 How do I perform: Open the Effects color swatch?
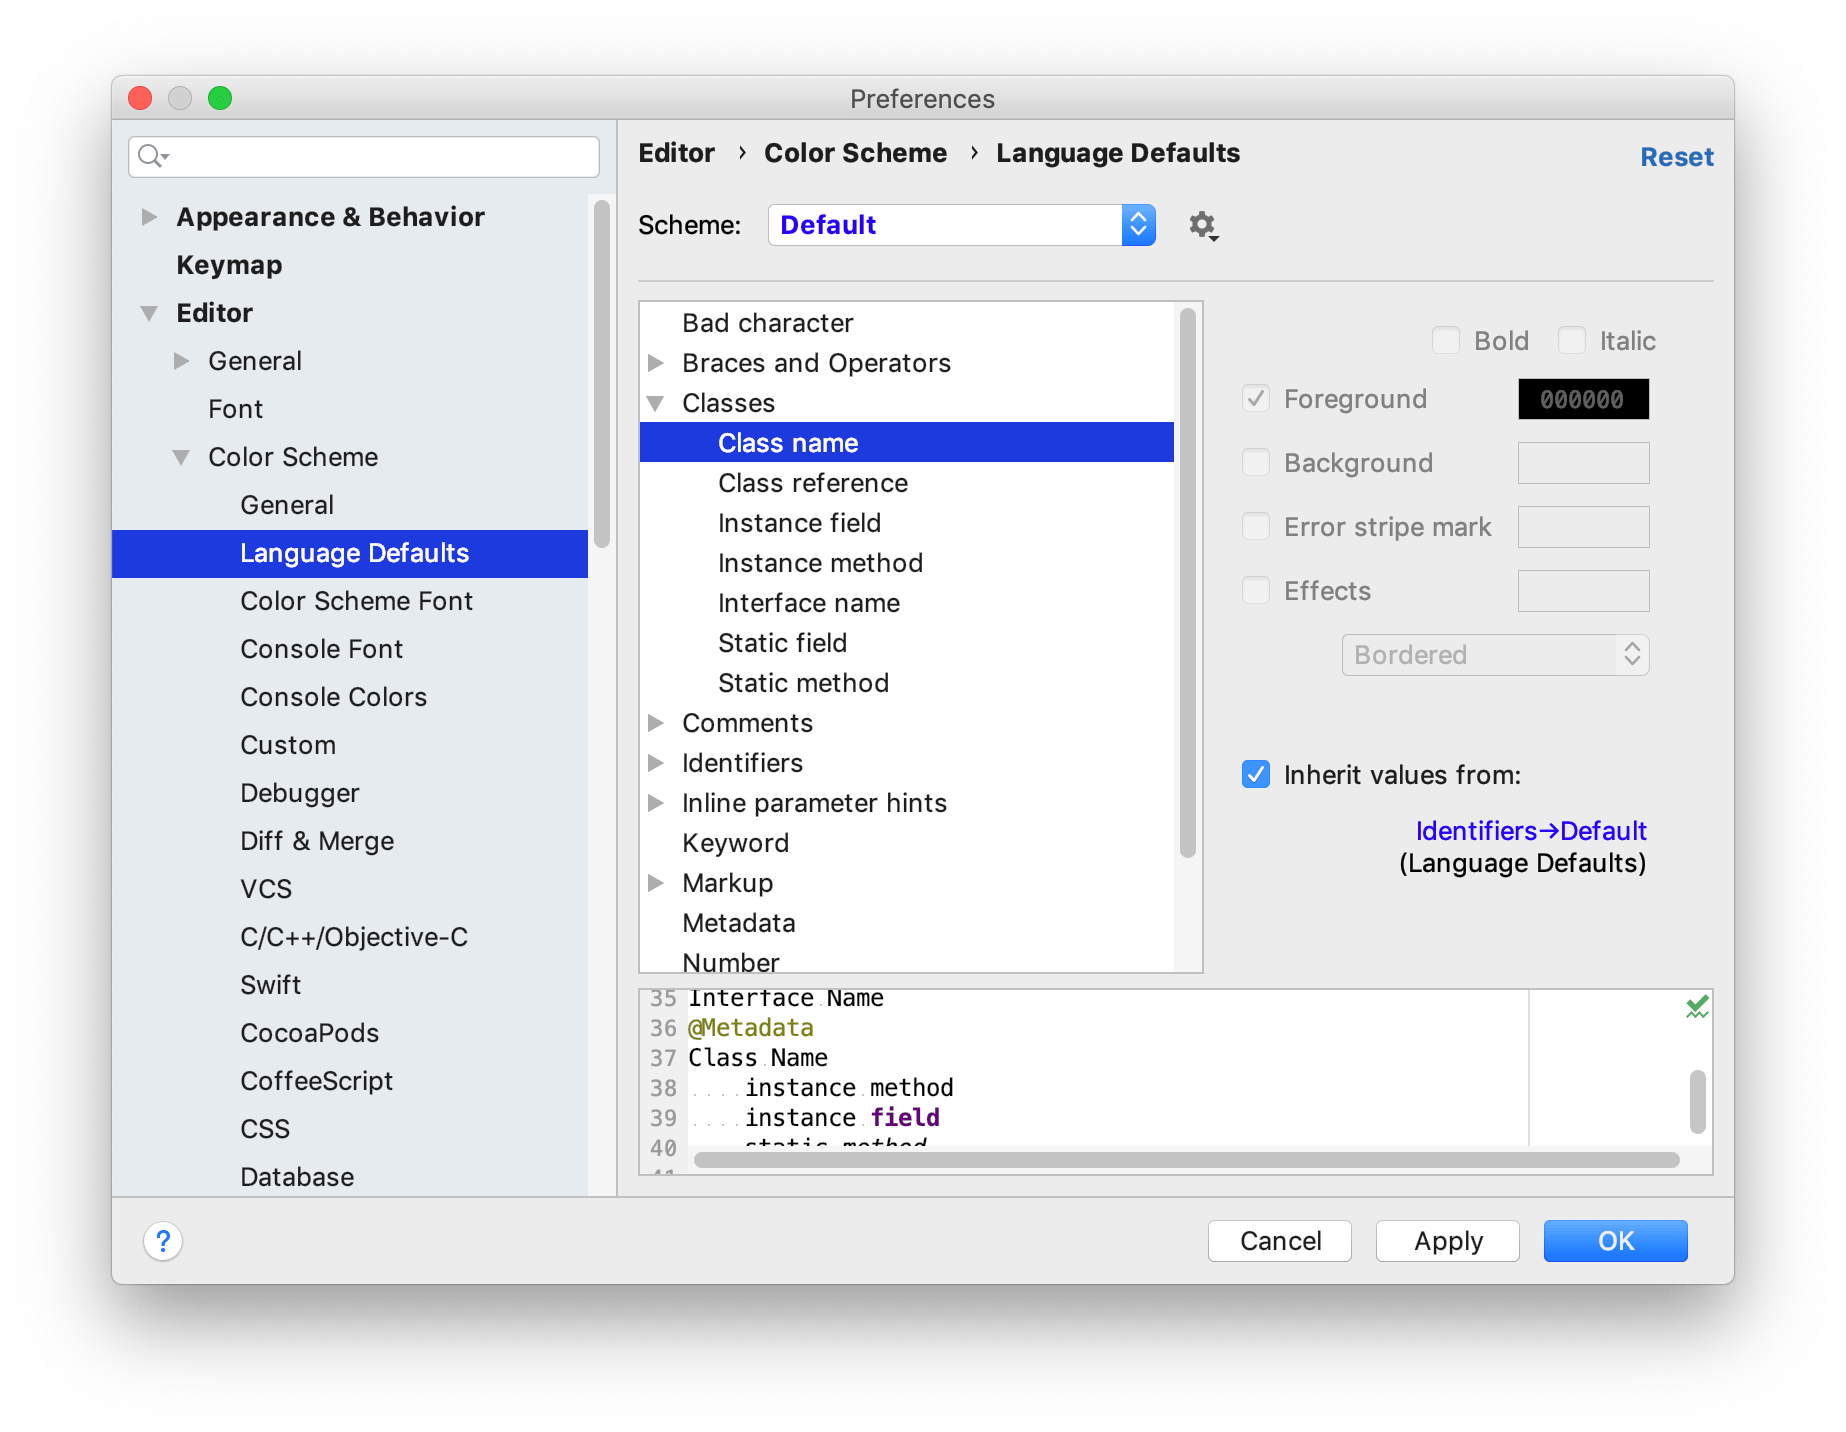coord(1583,591)
